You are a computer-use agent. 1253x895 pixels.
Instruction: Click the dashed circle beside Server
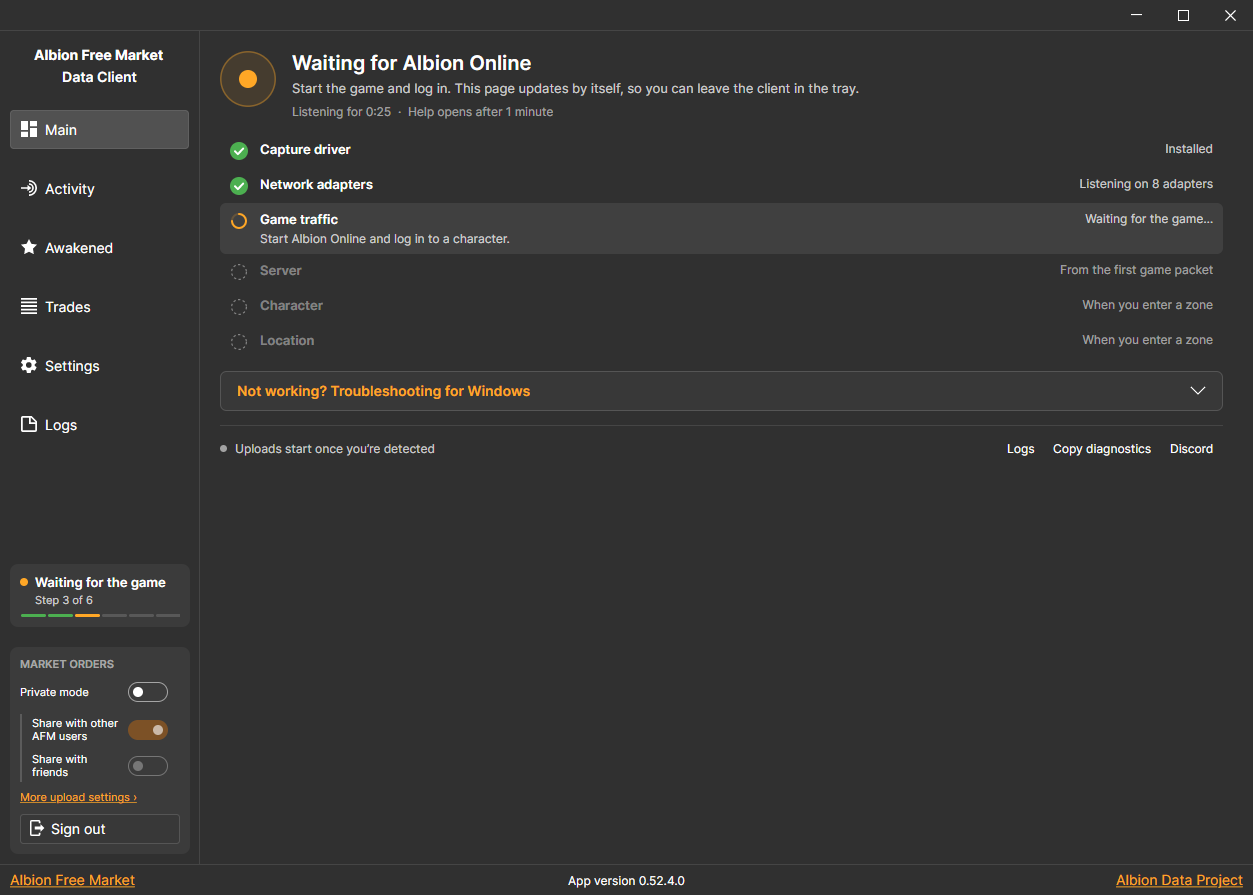tap(239, 271)
